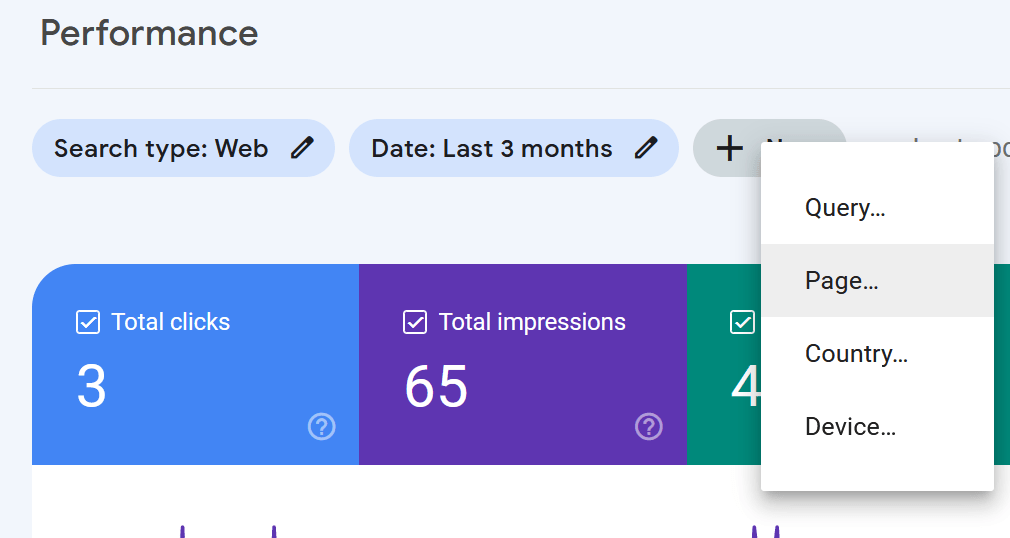This screenshot has width=1010, height=538.
Task: Click the pencil icon on Date chip
Action: pyautogui.click(x=646, y=148)
